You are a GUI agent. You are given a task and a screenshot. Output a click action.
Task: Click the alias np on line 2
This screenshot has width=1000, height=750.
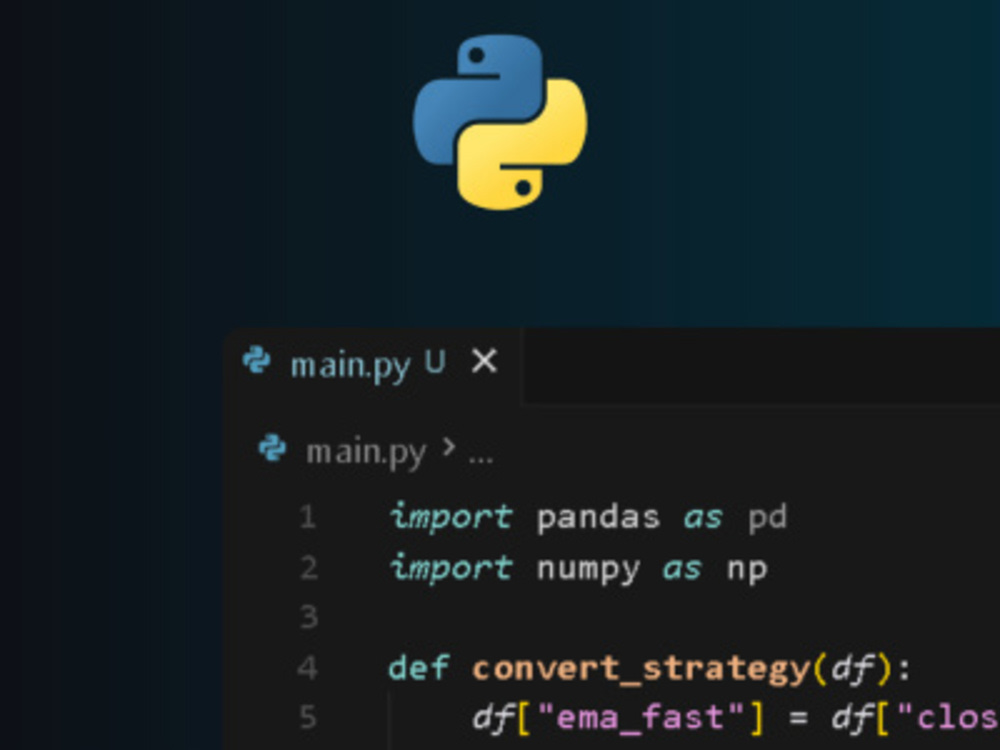coord(747,570)
